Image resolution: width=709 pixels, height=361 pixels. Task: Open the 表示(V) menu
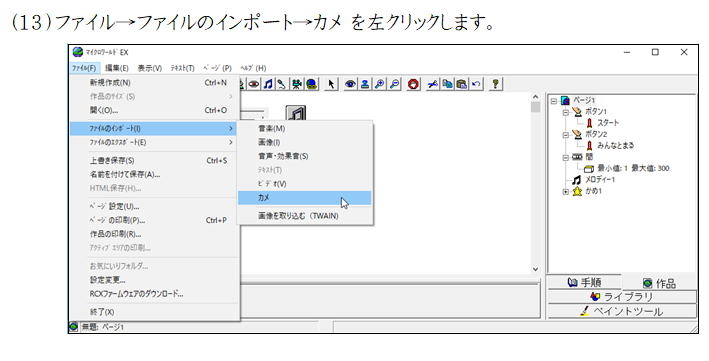click(150, 68)
